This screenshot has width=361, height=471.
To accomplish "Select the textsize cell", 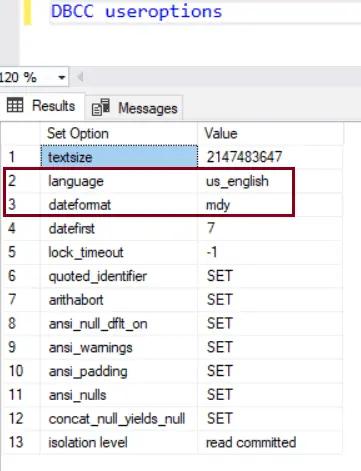I will (119, 157).
